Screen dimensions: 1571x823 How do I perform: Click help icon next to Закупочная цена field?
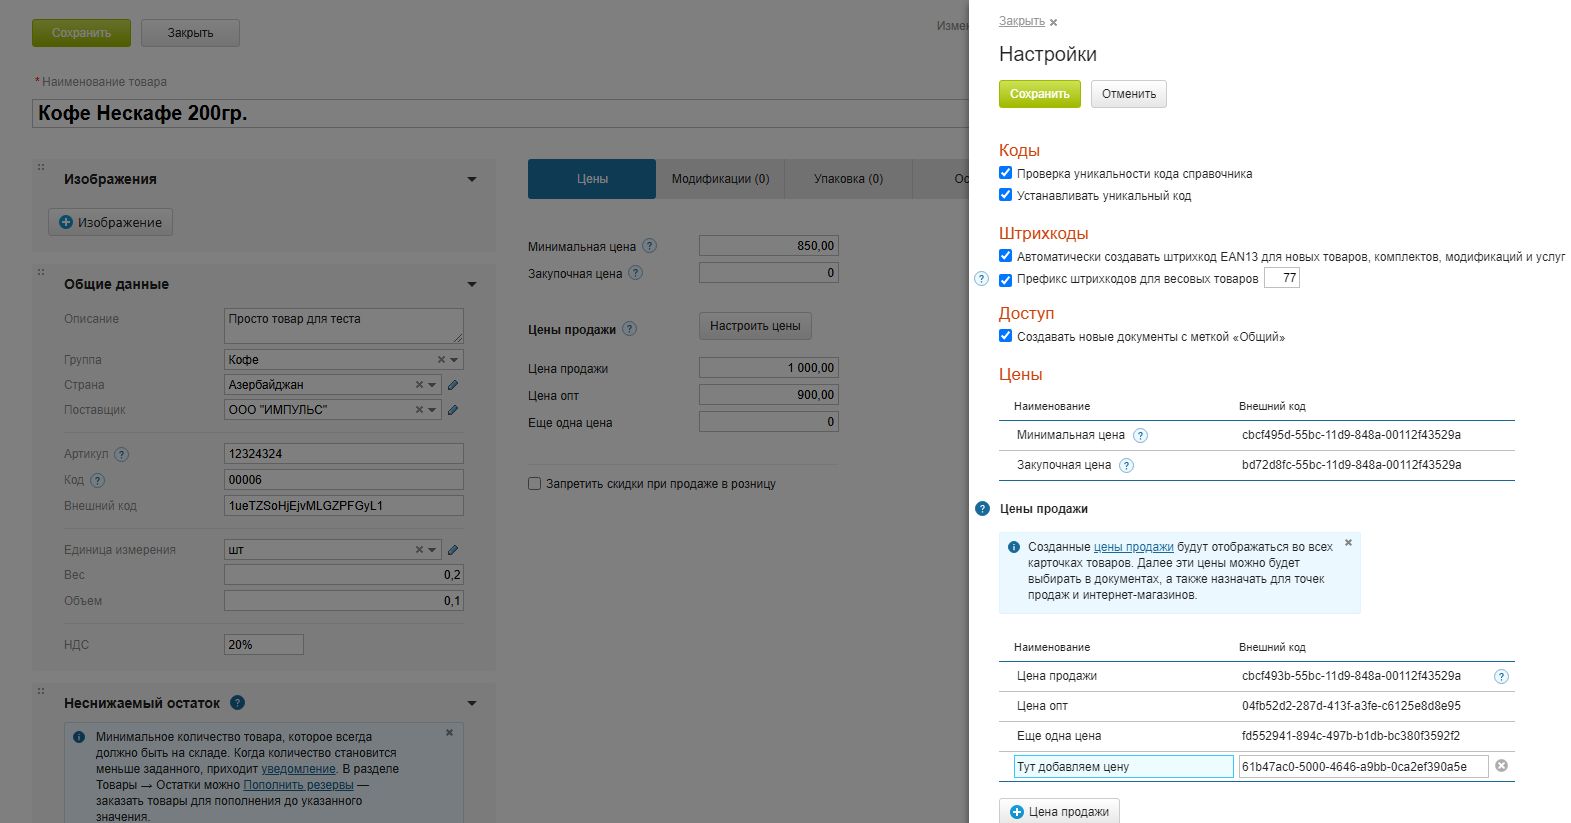636,273
